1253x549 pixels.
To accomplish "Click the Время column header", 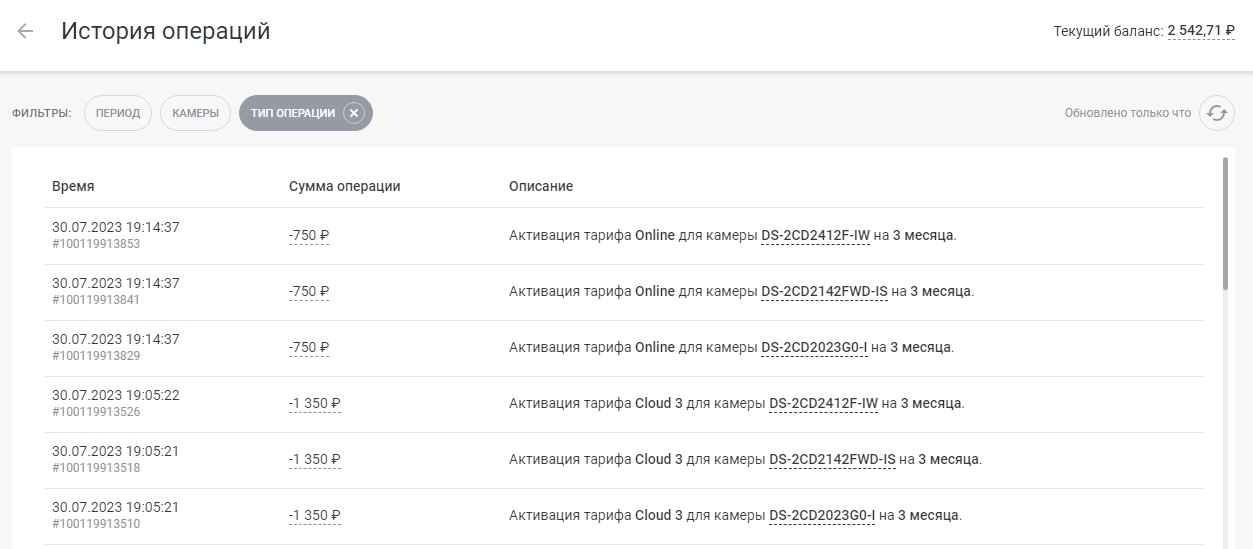I will (x=73, y=187).
